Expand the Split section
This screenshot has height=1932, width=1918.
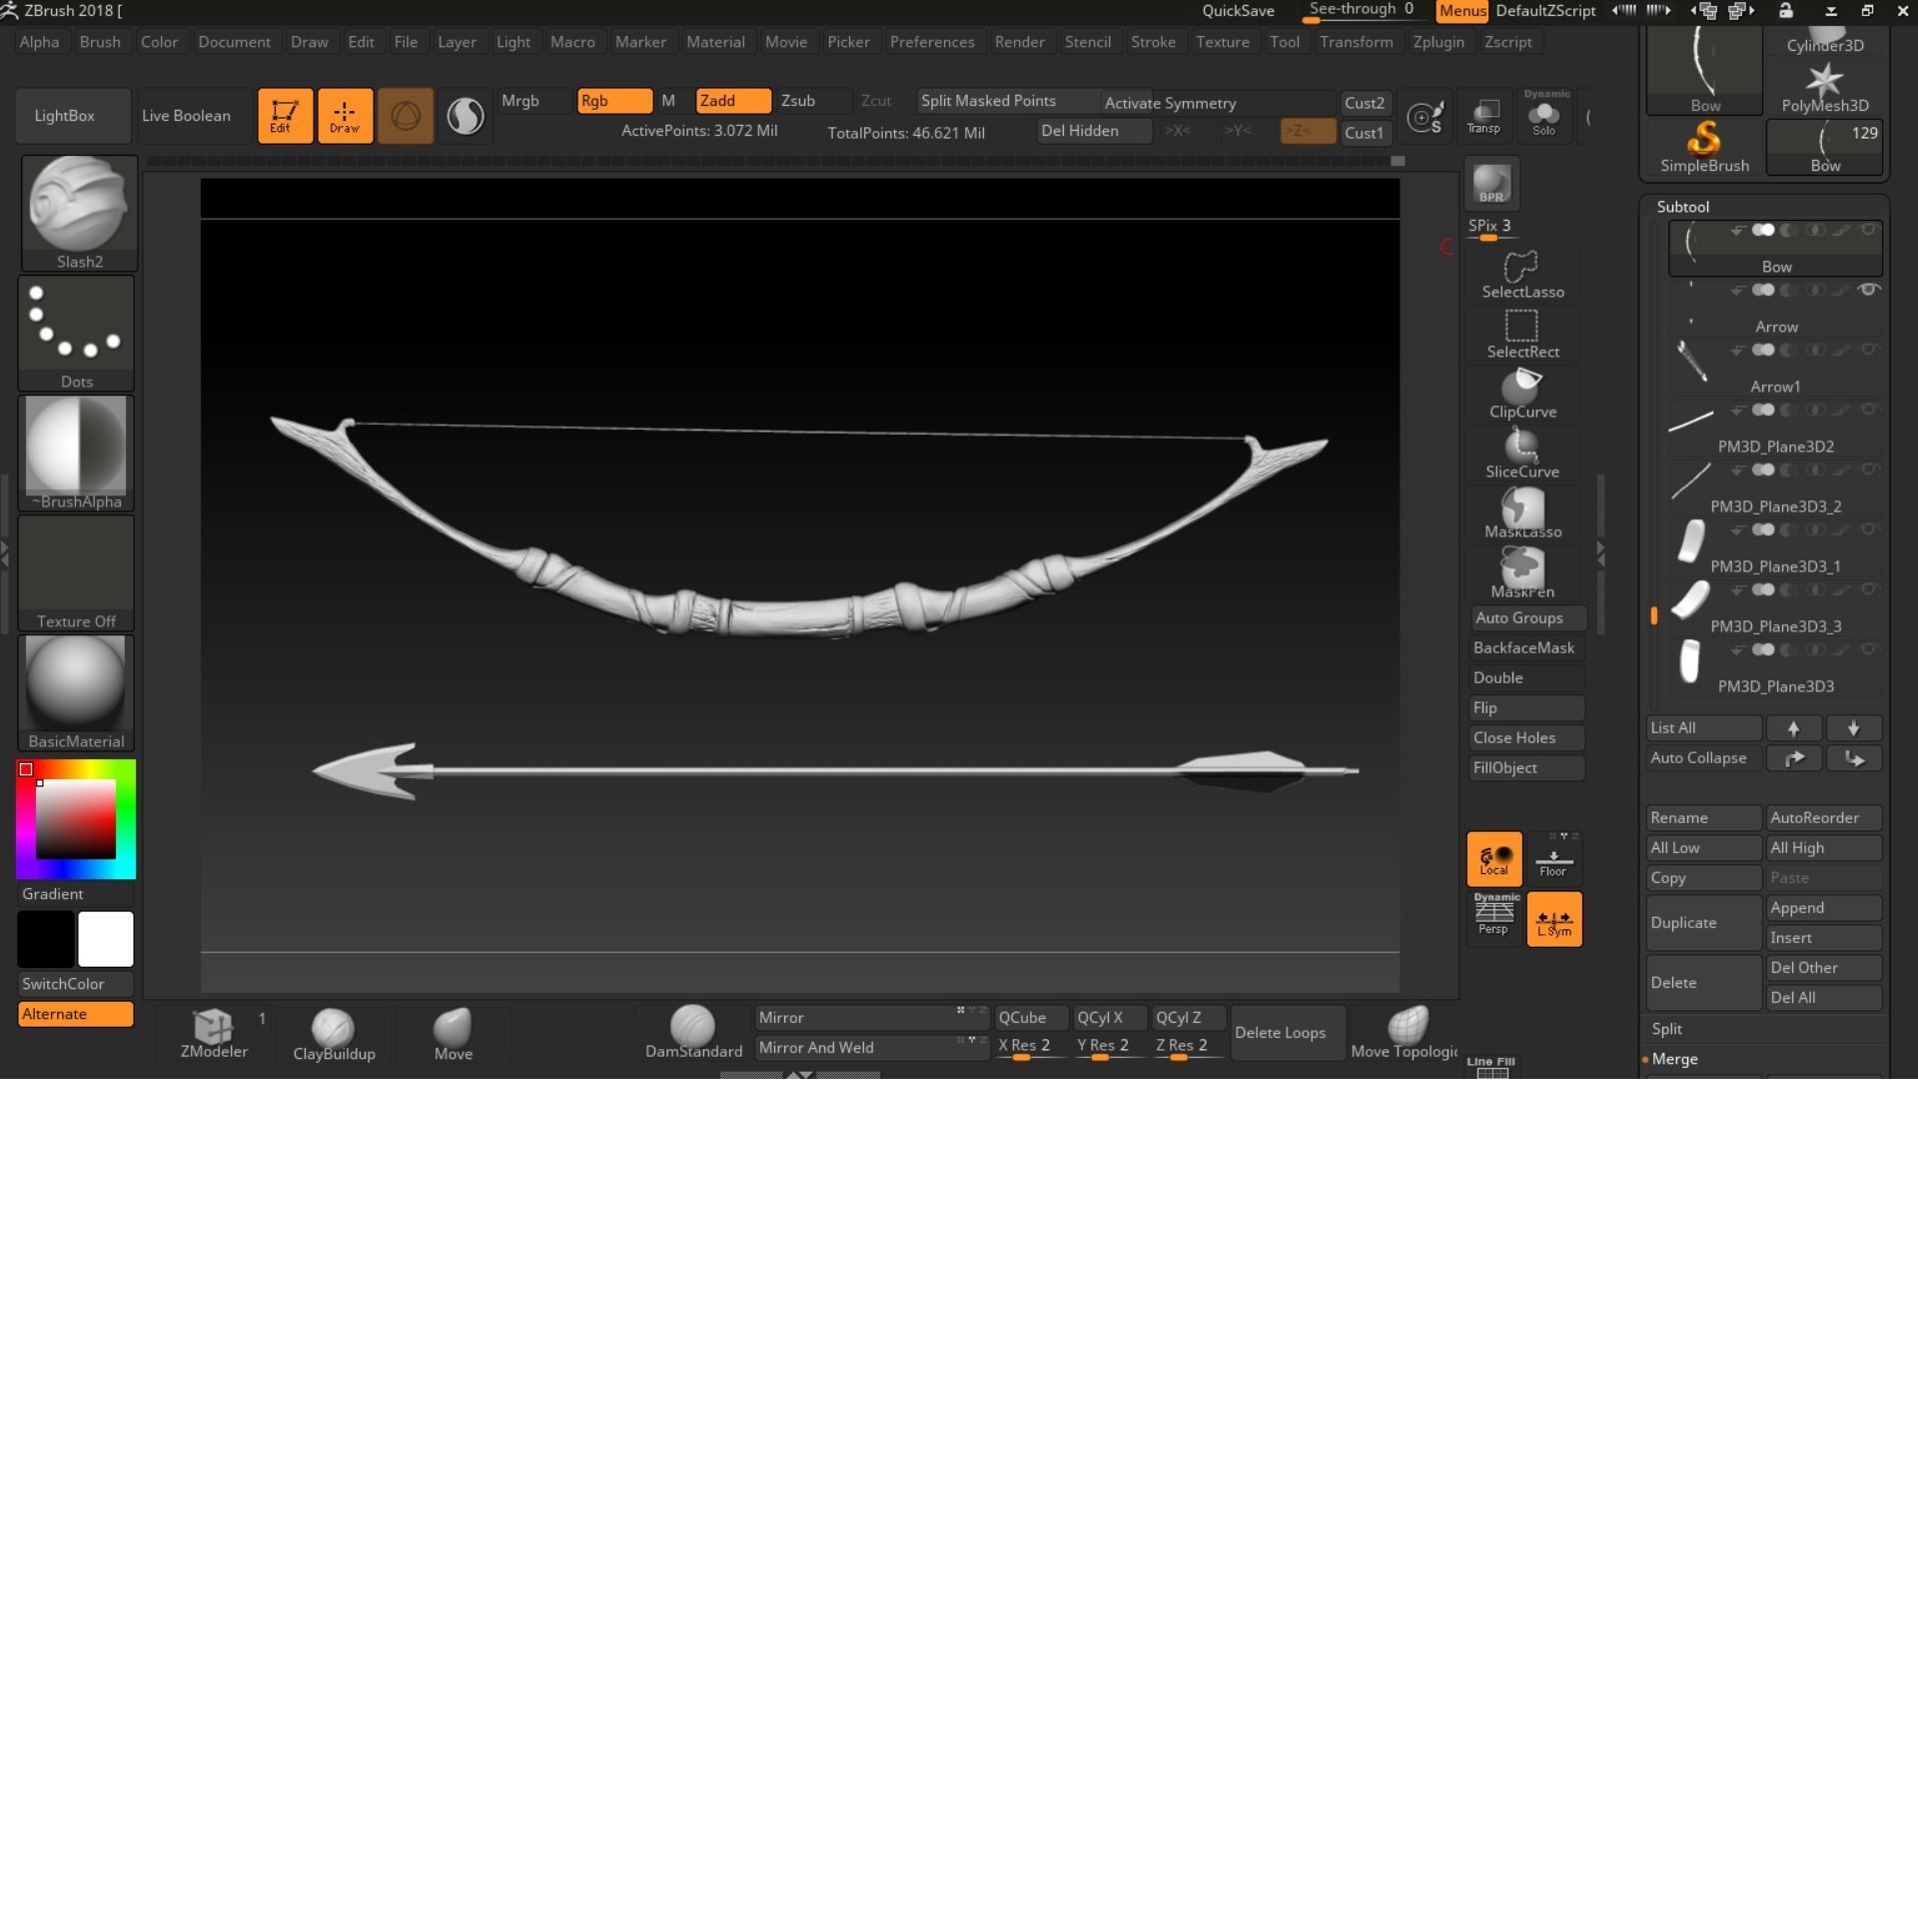pyautogui.click(x=1667, y=1029)
